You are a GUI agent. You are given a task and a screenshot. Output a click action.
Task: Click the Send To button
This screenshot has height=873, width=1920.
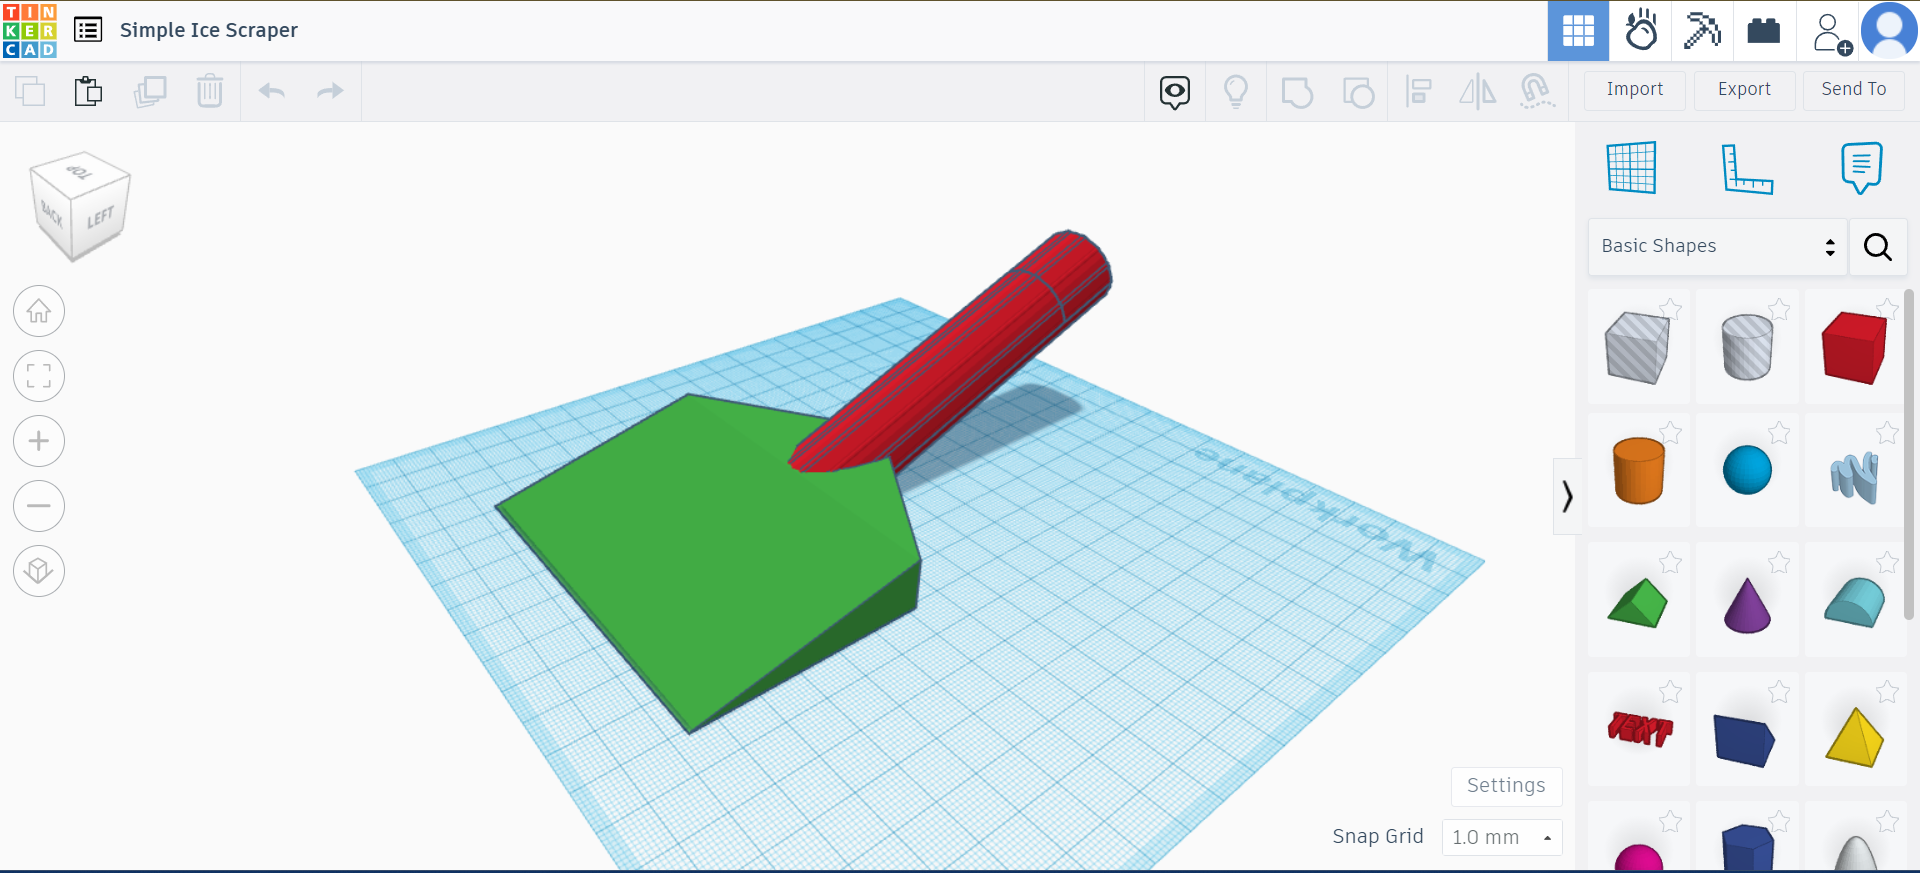[x=1854, y=90]
